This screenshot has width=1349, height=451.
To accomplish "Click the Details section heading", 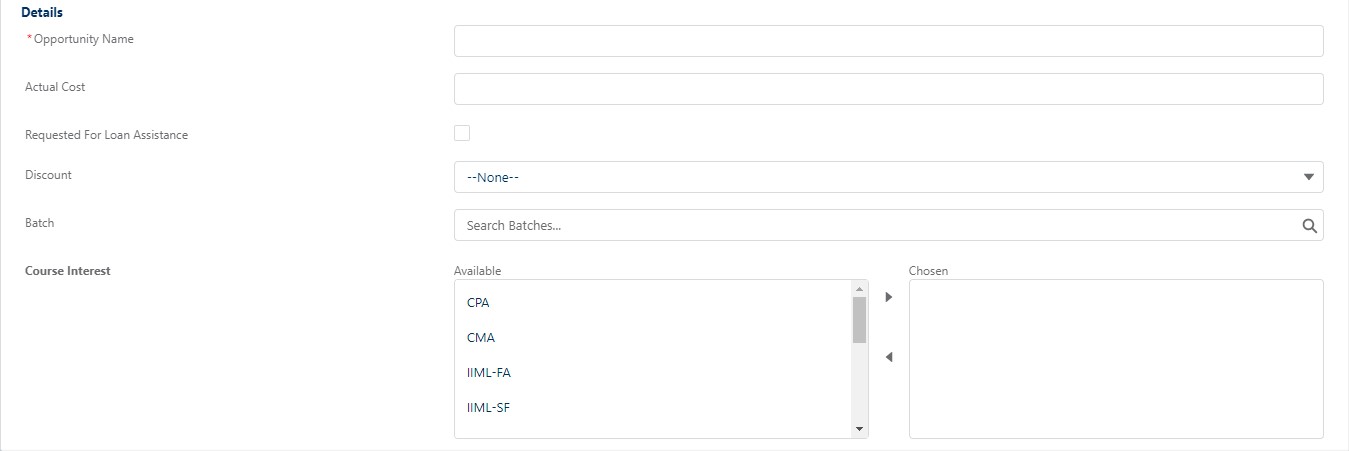I will pyautogui.click(x=42, y=13).
